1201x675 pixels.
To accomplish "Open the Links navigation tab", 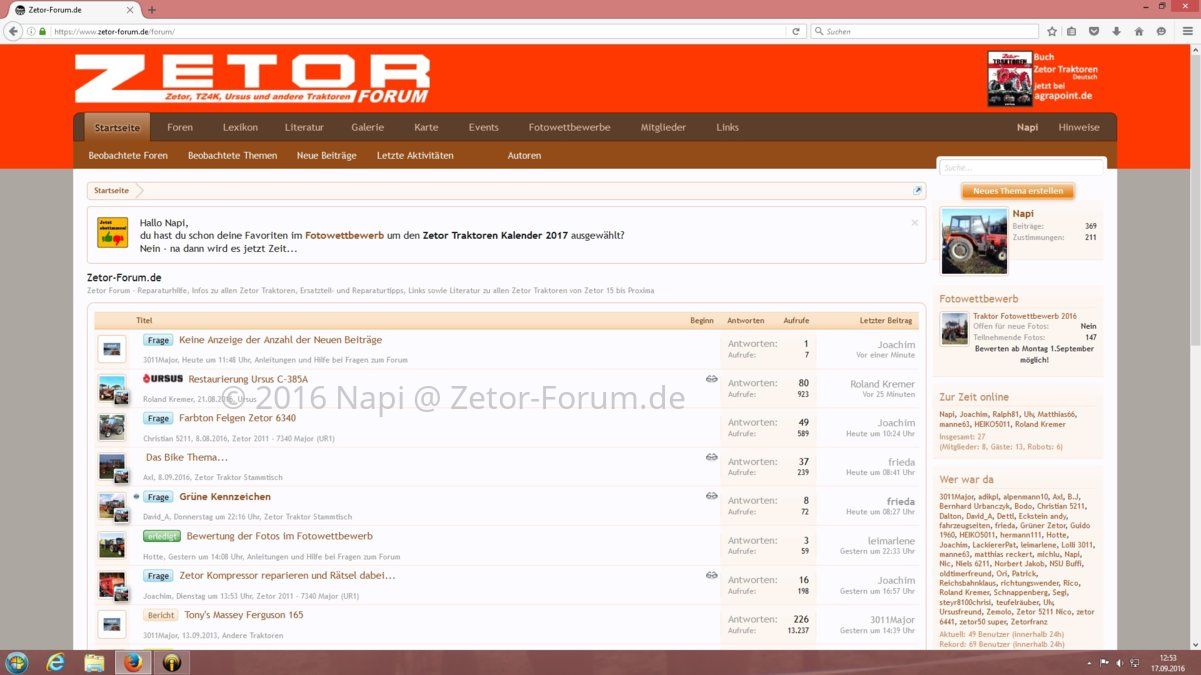I will (x=727, y=127).
